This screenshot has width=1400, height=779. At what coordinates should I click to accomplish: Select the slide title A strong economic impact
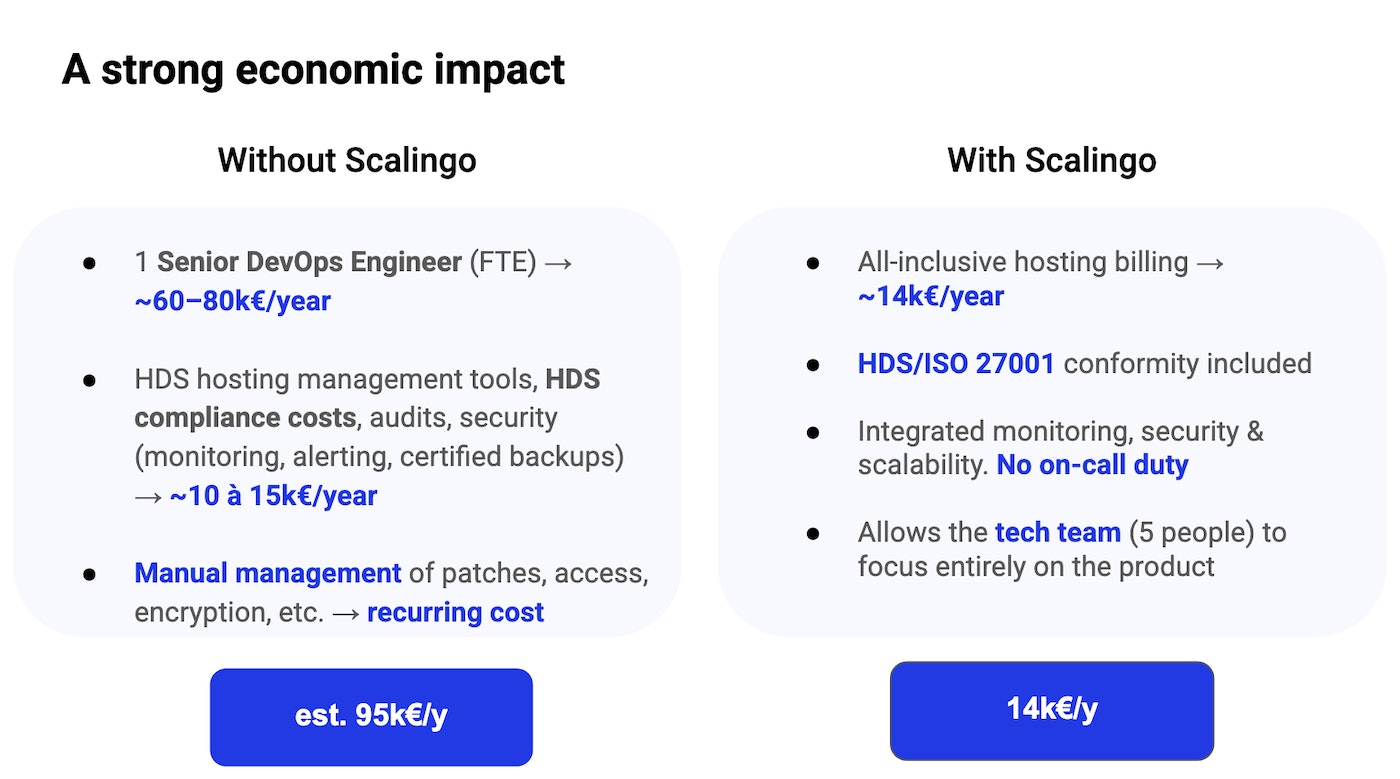coord(314,70)
